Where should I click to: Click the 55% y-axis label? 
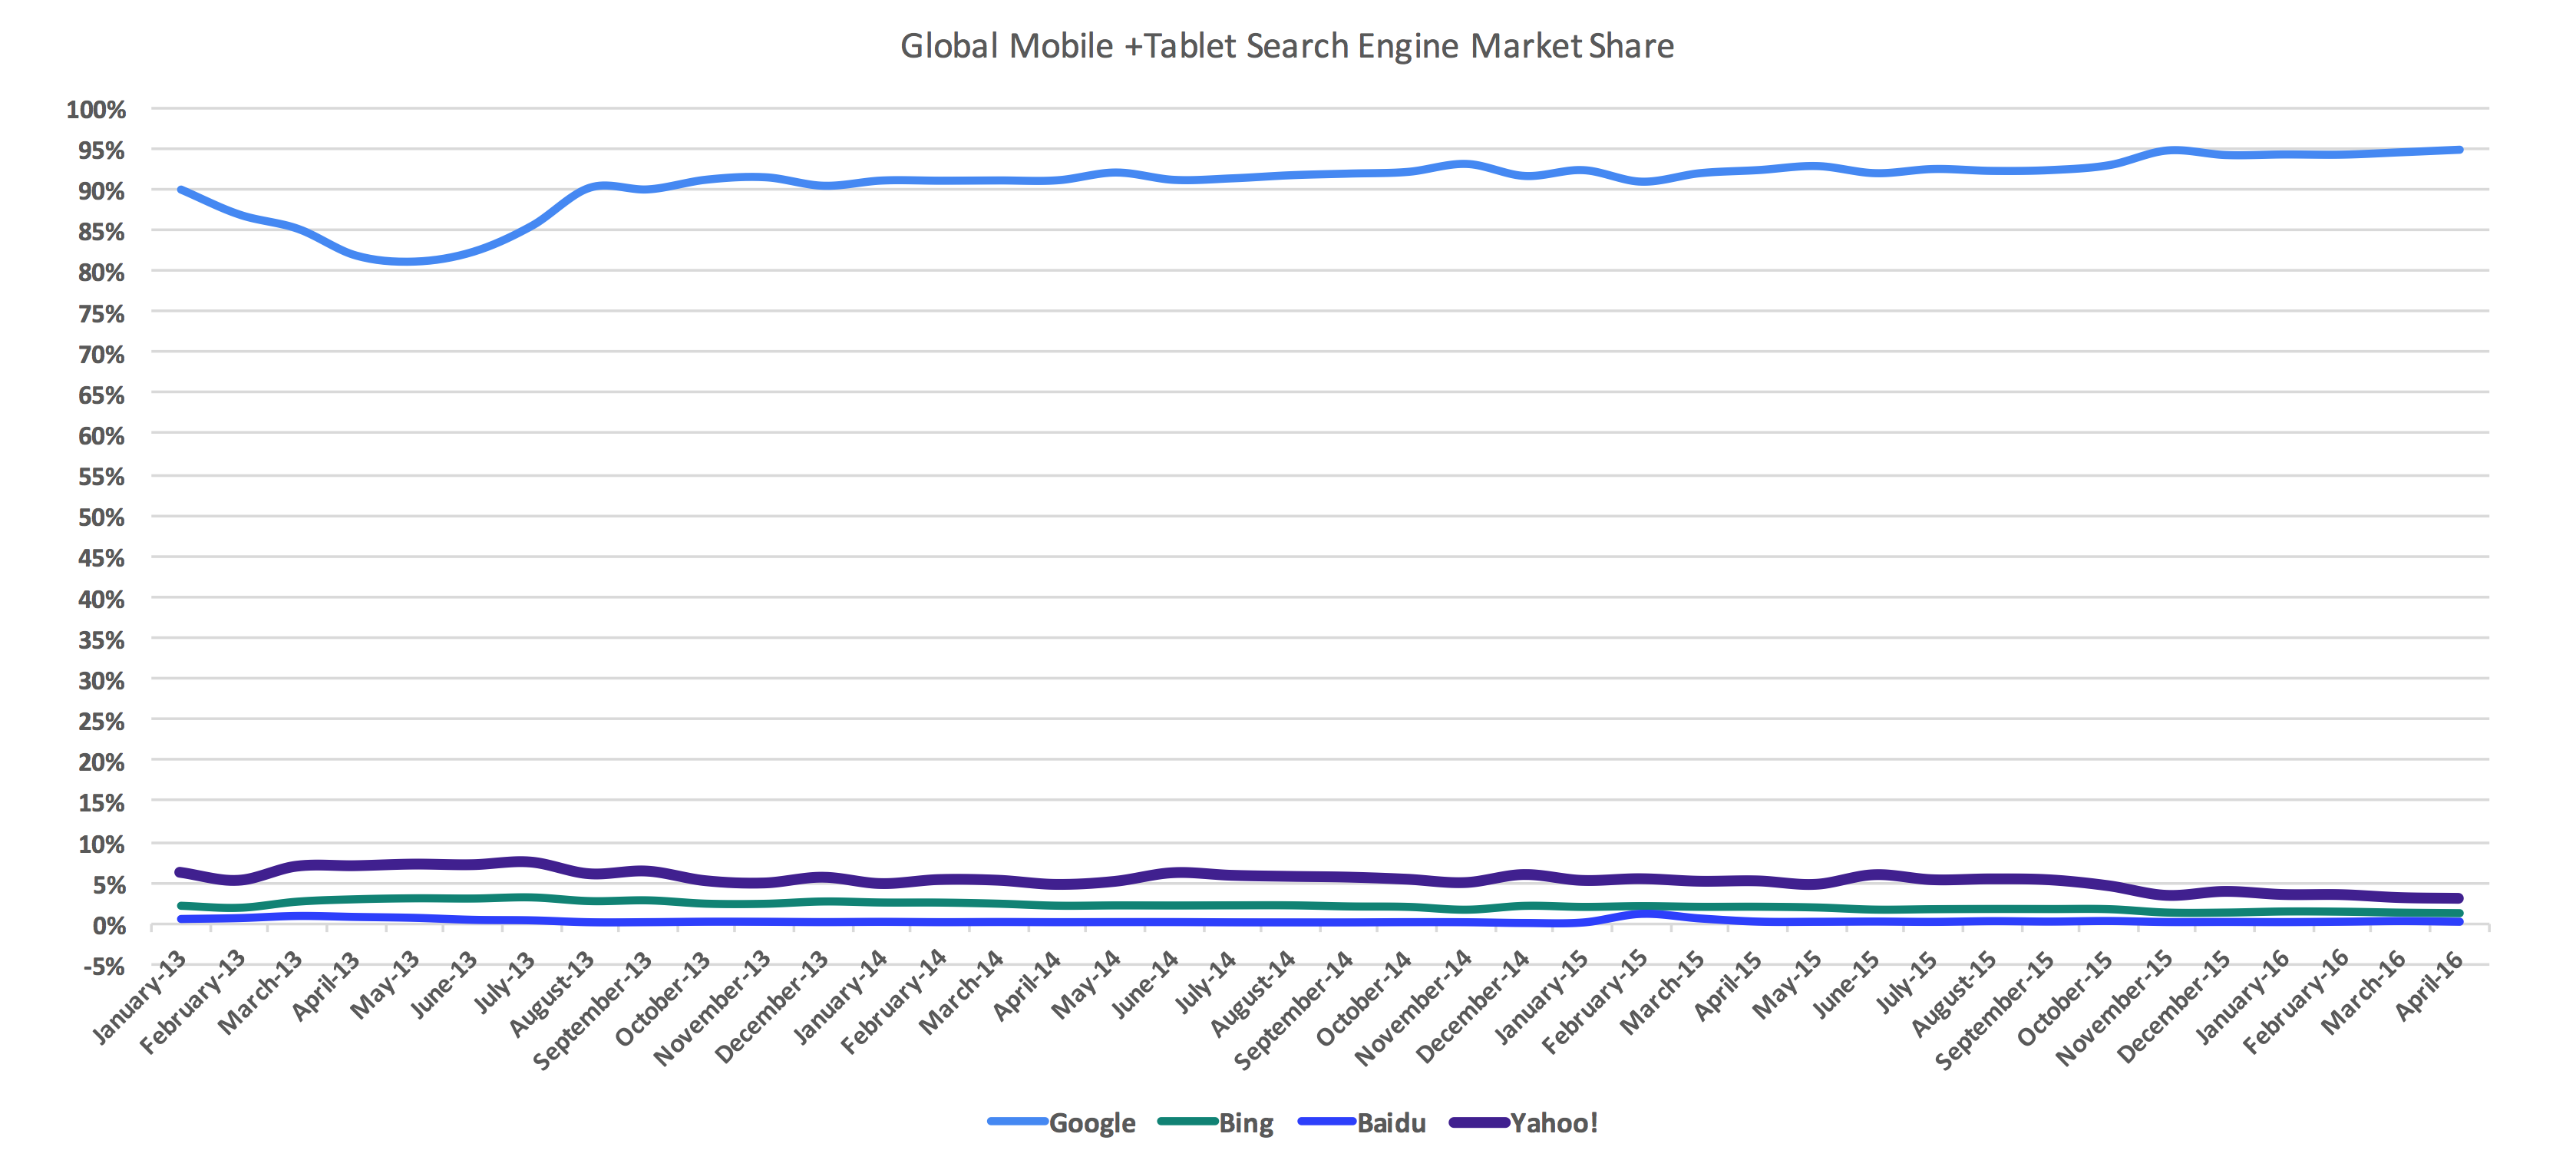[102, 477]
